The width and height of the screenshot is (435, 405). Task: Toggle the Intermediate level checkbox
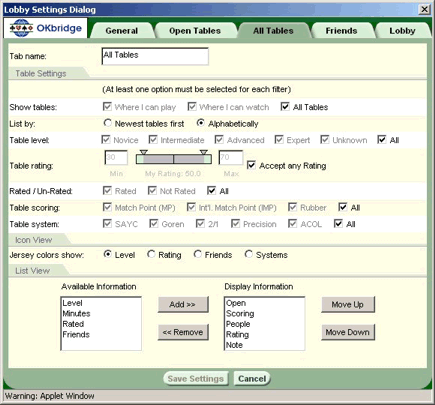(x=153, y=140)
